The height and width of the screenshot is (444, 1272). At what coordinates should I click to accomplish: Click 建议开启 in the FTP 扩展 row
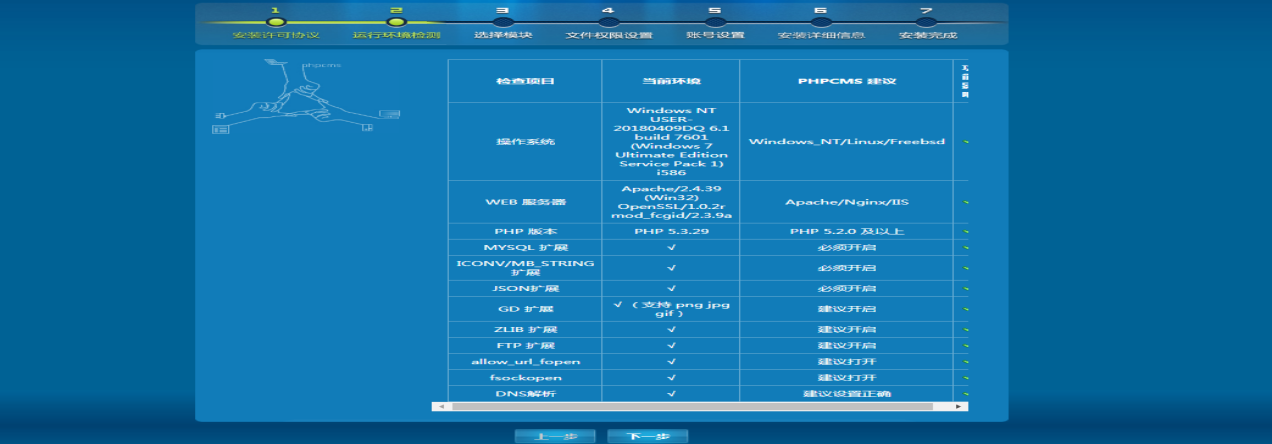846,346
